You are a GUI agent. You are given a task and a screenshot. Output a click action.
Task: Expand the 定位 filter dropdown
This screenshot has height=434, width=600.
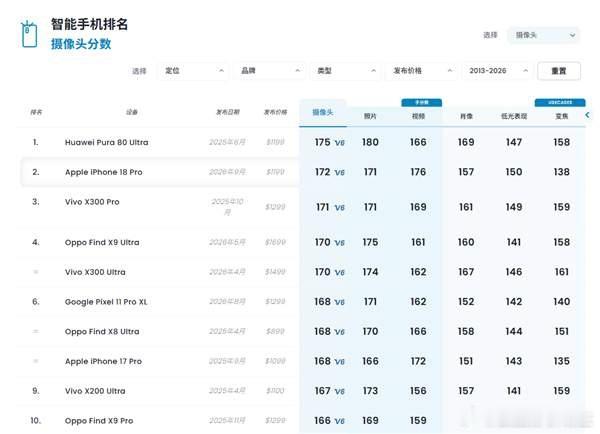click(193, 71)
